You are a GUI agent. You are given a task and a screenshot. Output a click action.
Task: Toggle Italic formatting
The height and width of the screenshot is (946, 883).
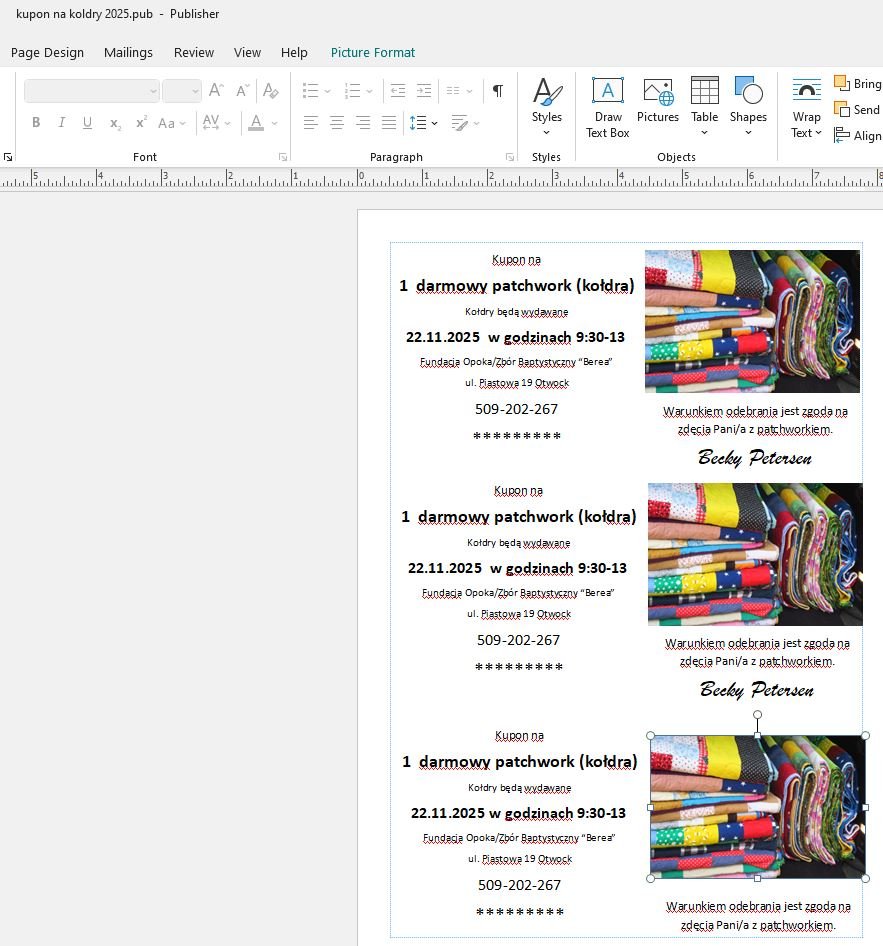click(x=62, y=122)
